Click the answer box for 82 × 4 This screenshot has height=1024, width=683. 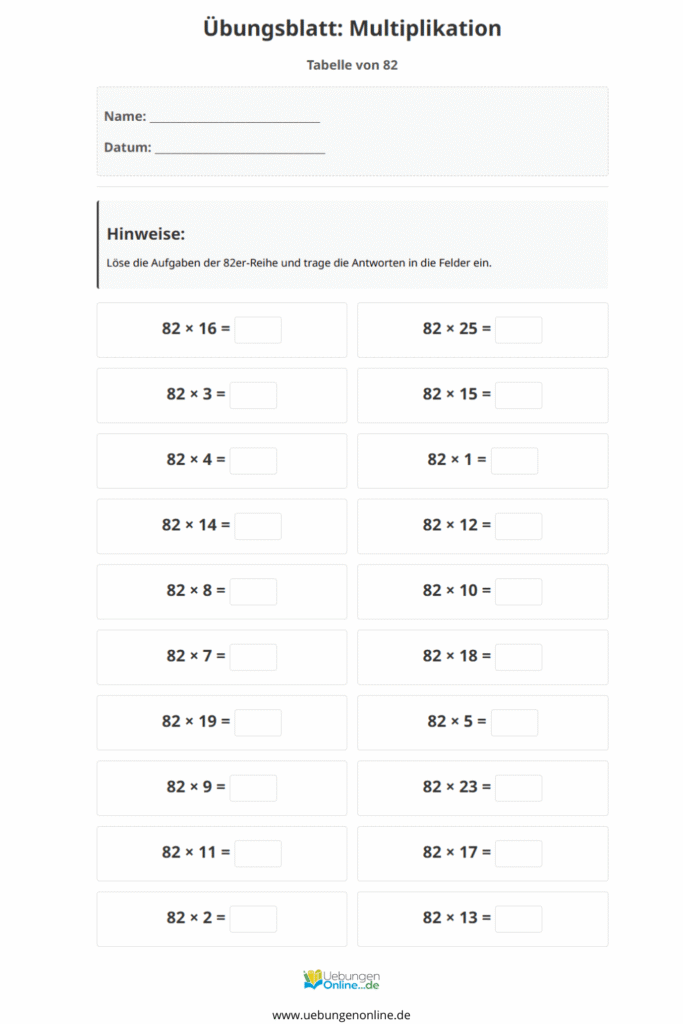click(x=253, y=461)
